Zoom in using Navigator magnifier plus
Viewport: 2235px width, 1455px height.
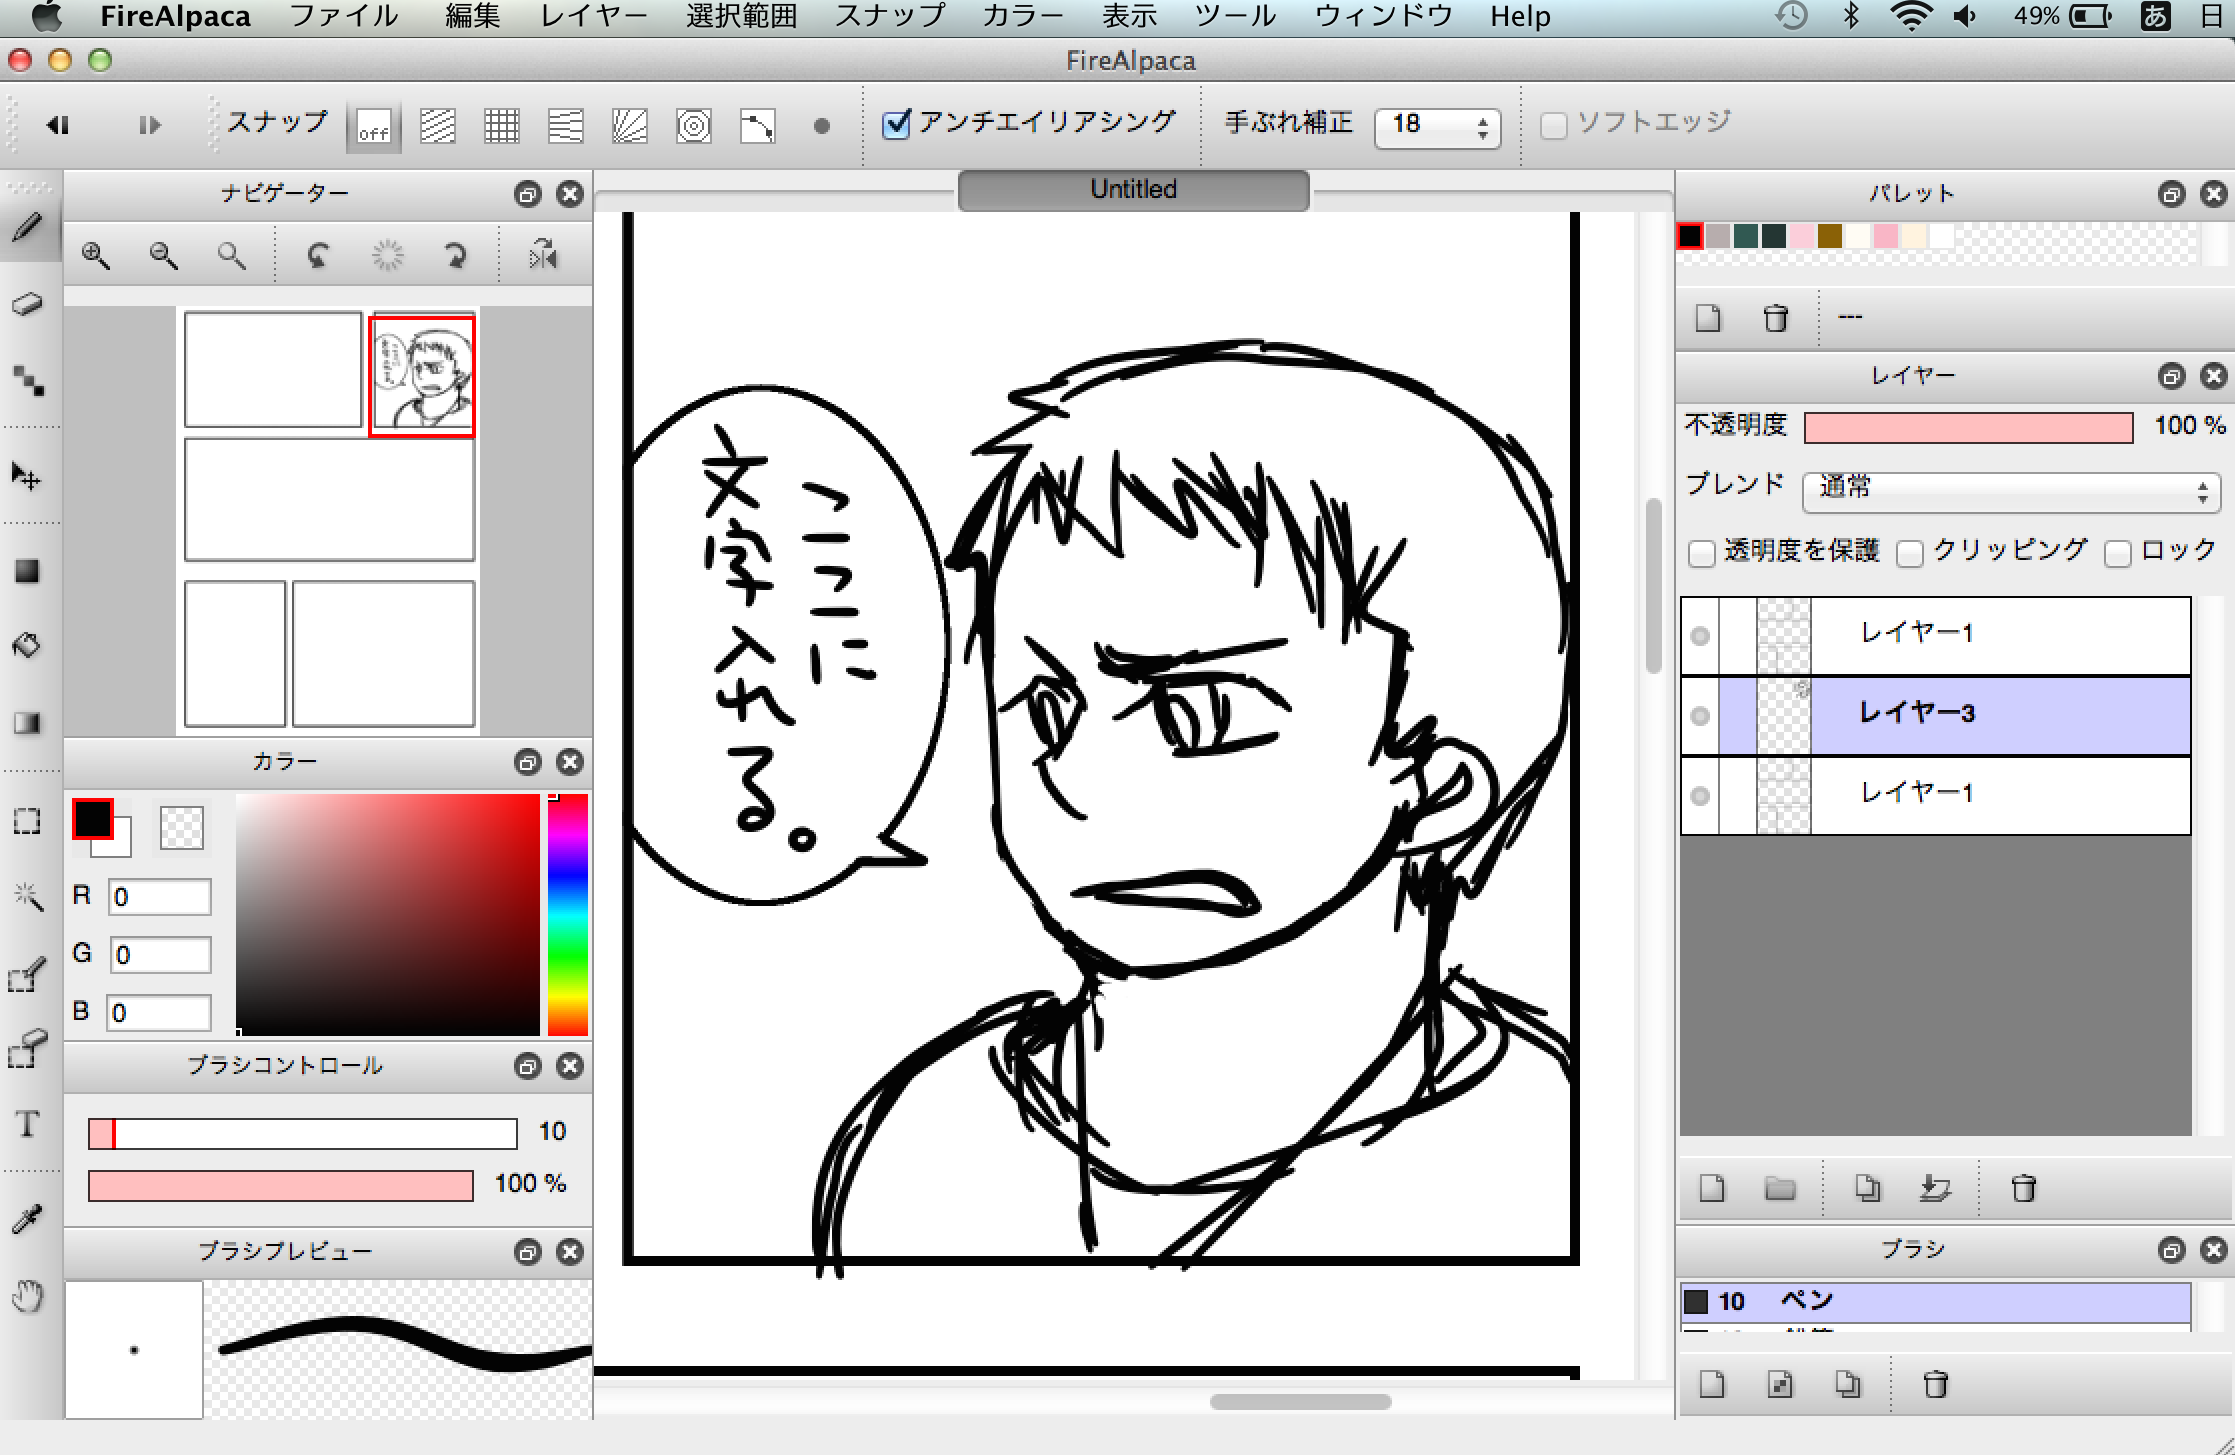[x=96, y=256]
